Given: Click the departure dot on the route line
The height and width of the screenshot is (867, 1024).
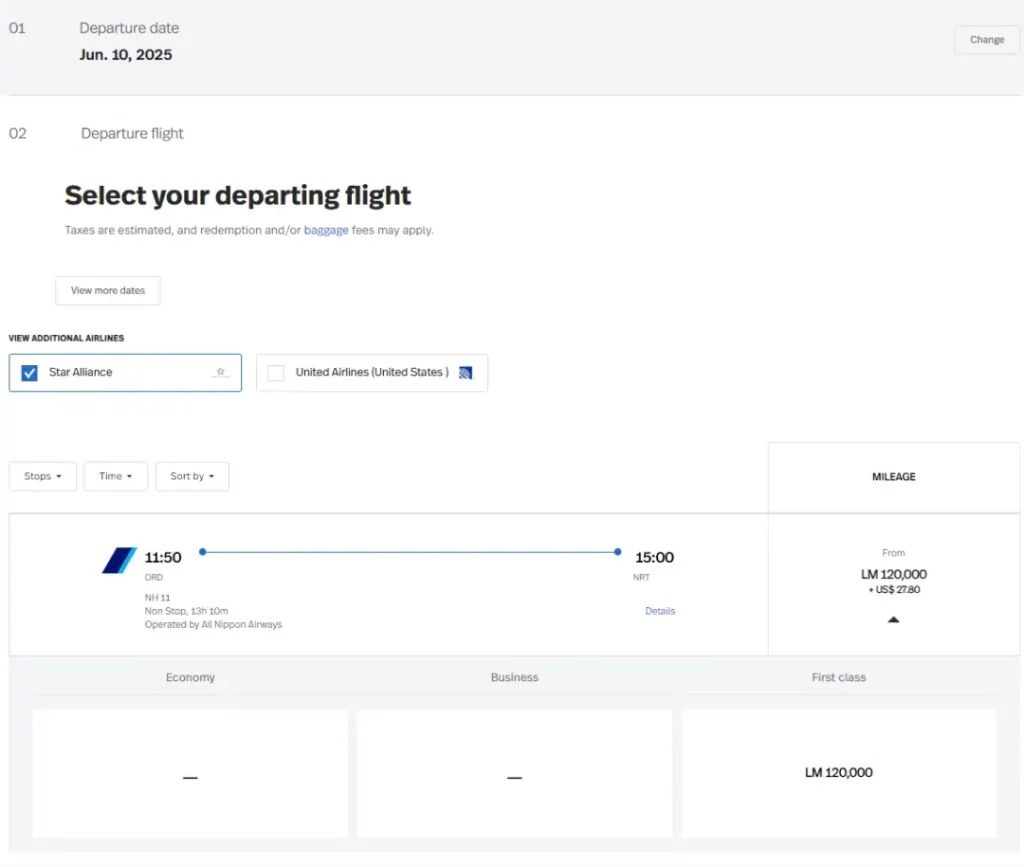Looking at the screenshot, I should (x=203, y=551).
